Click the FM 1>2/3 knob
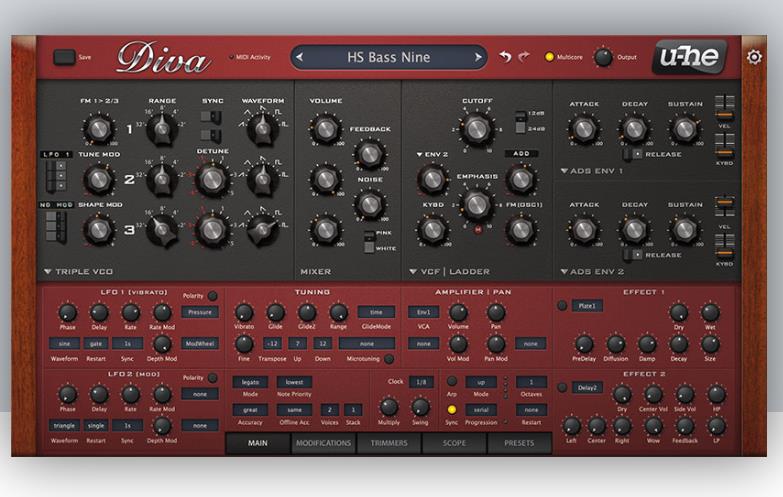 pyautogui.click(x=98, y=128)
